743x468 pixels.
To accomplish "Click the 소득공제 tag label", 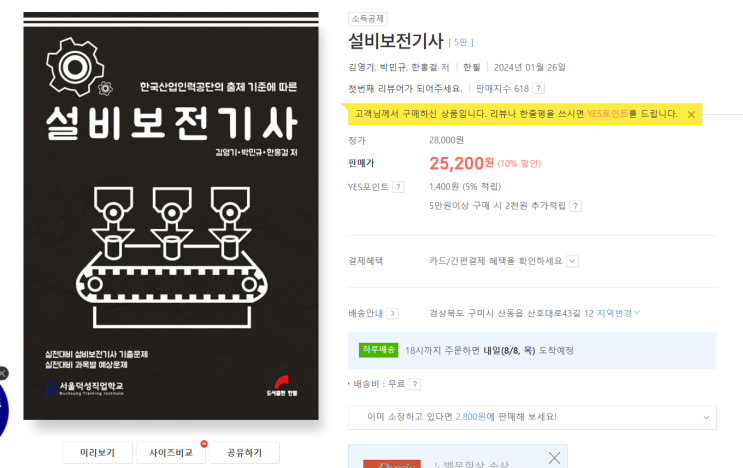I will click(x=368, y=19).
